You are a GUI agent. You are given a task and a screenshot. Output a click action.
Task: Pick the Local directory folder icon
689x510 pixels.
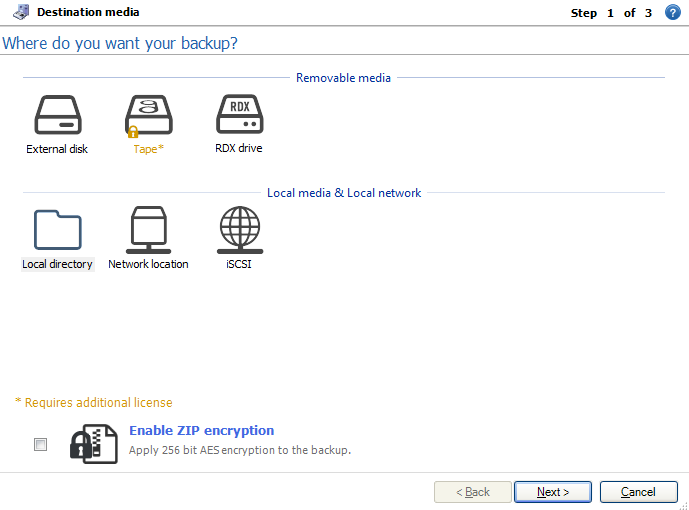58,230
